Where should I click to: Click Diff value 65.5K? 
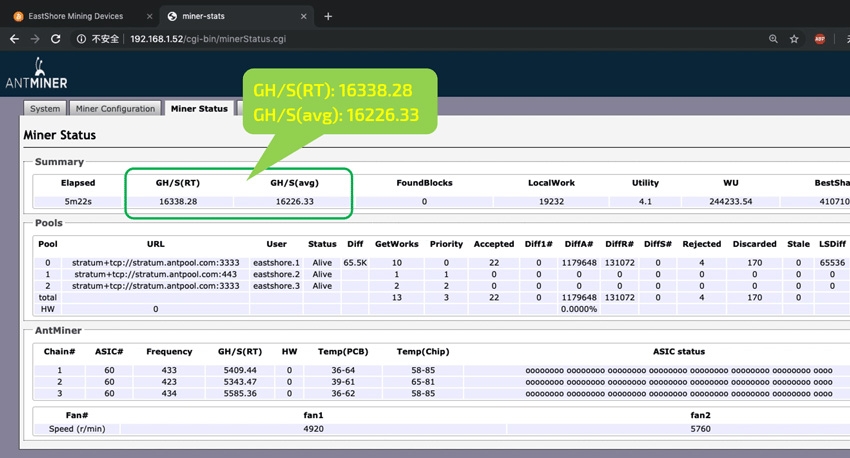tap(355, 262)
